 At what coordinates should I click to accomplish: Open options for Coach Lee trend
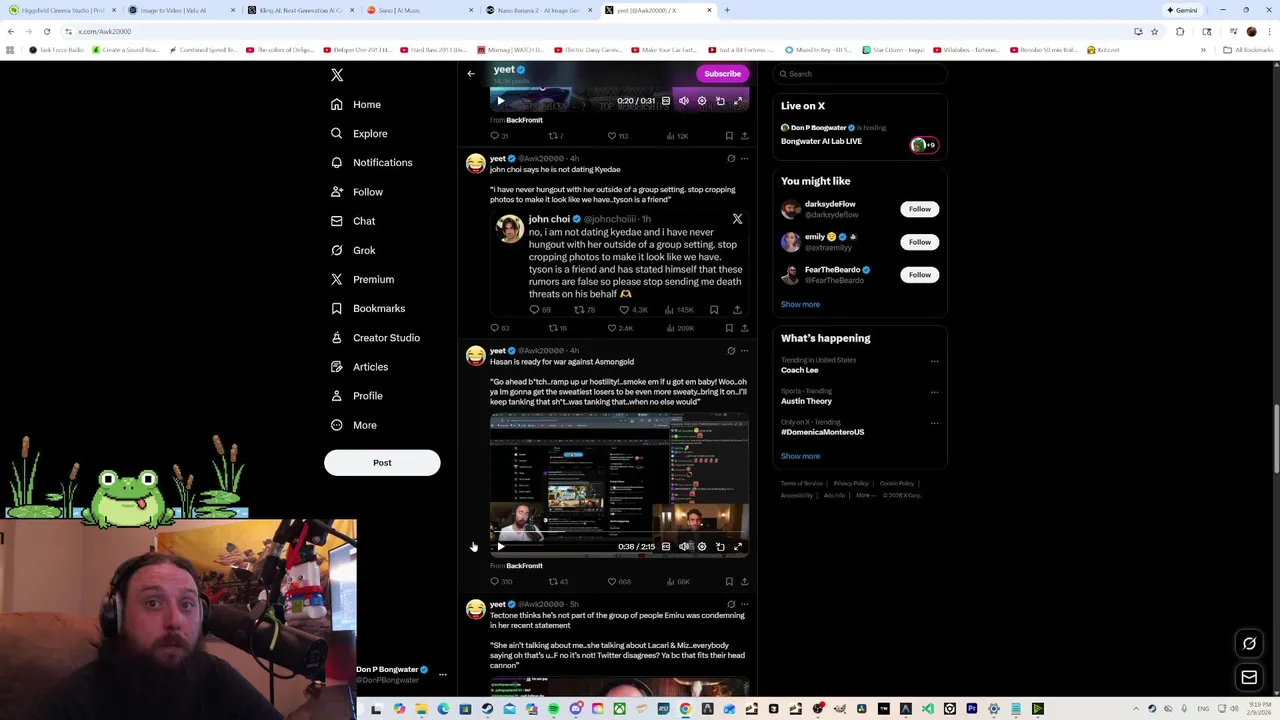[x=934, y=361]
